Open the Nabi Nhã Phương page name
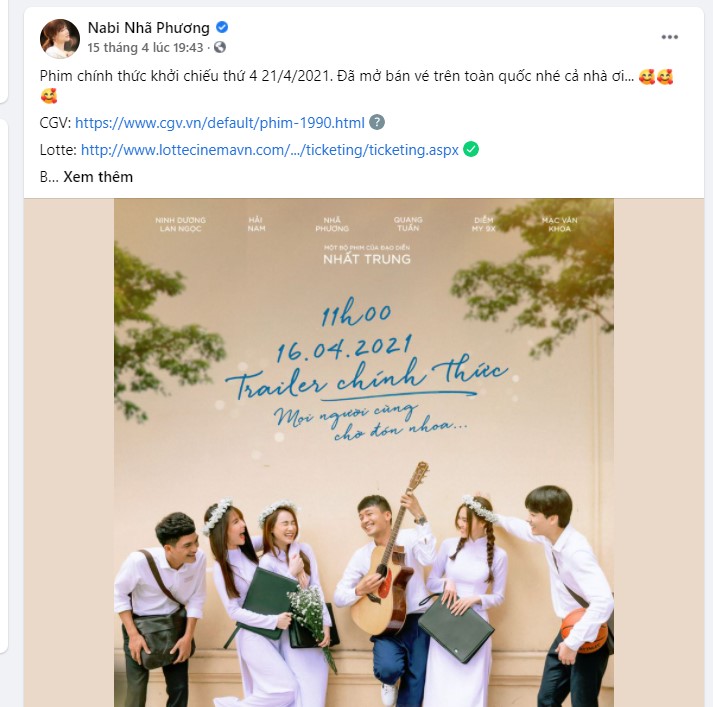This screenshot has height=707, width=713. coord(149,28)
